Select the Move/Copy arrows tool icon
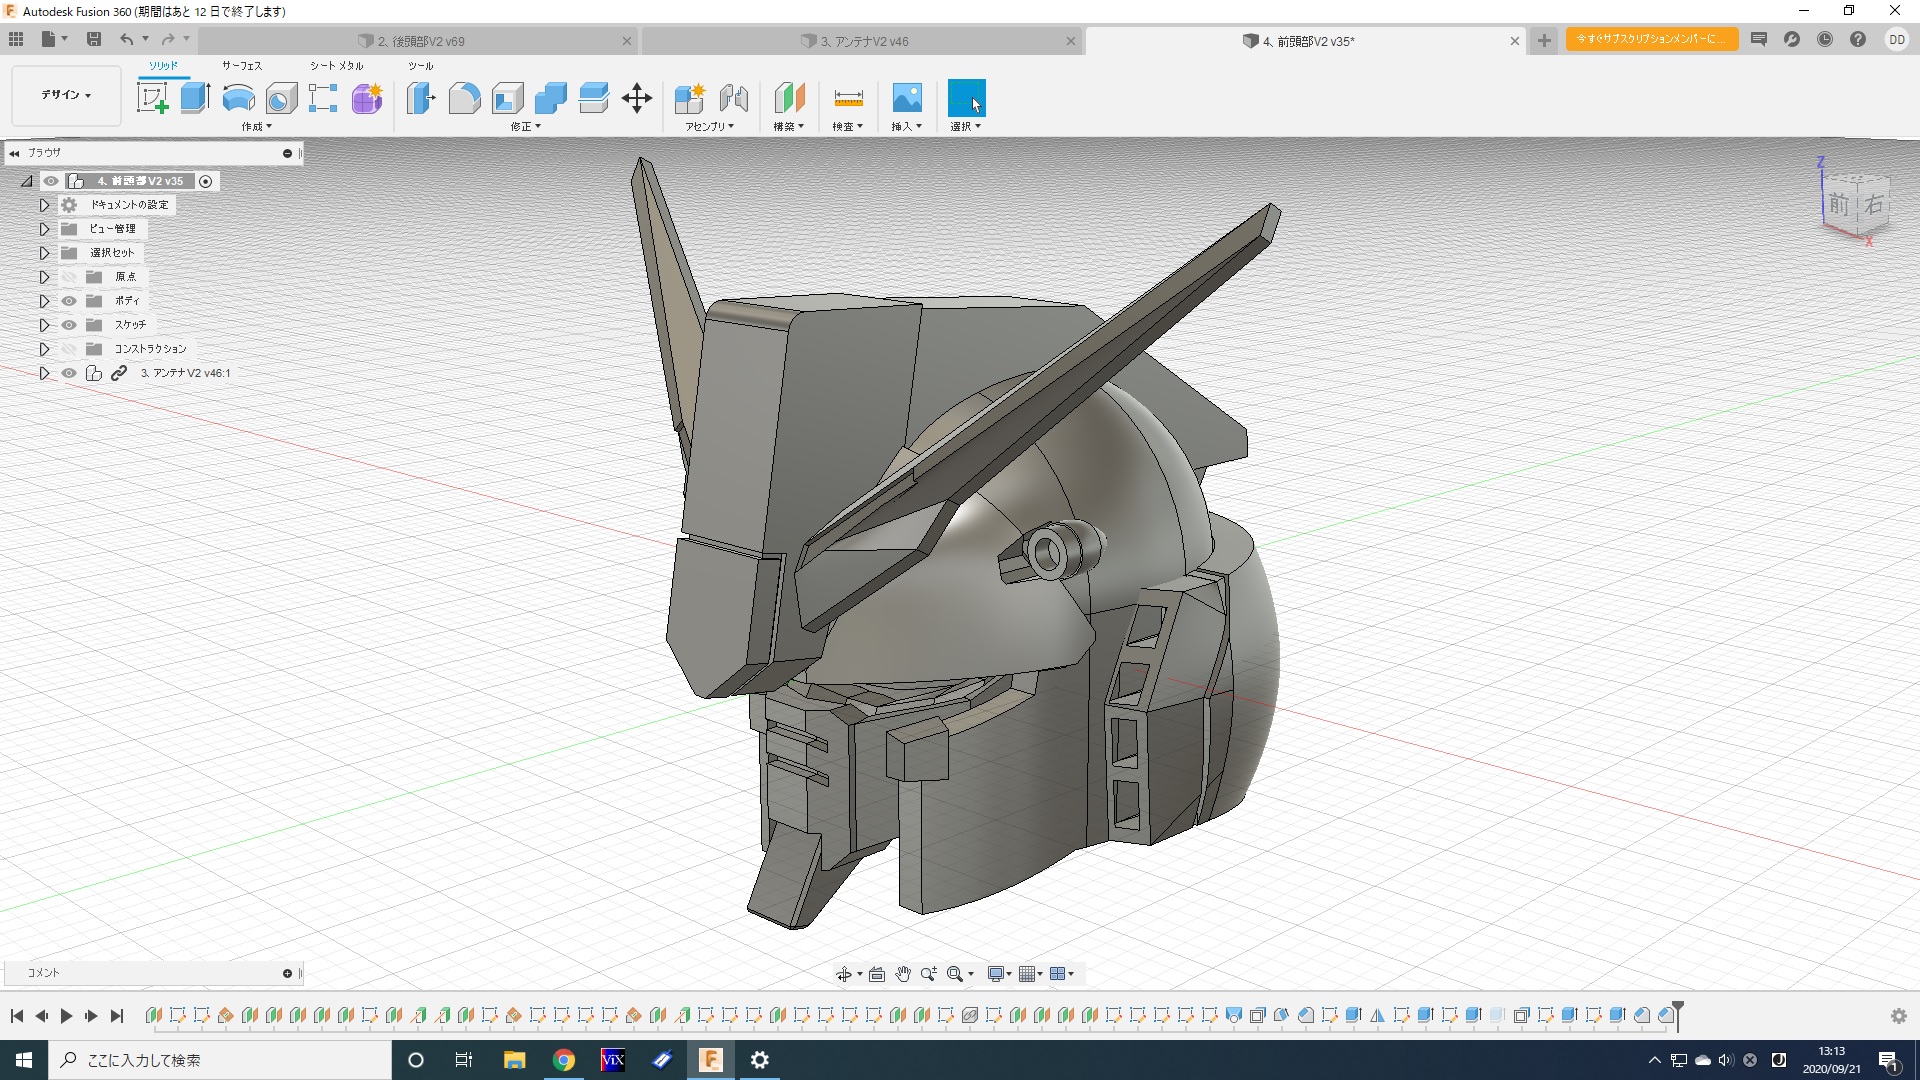The width and height of the screenshot is (1920, 1080). pyautogui.click(x=637, y=98)
